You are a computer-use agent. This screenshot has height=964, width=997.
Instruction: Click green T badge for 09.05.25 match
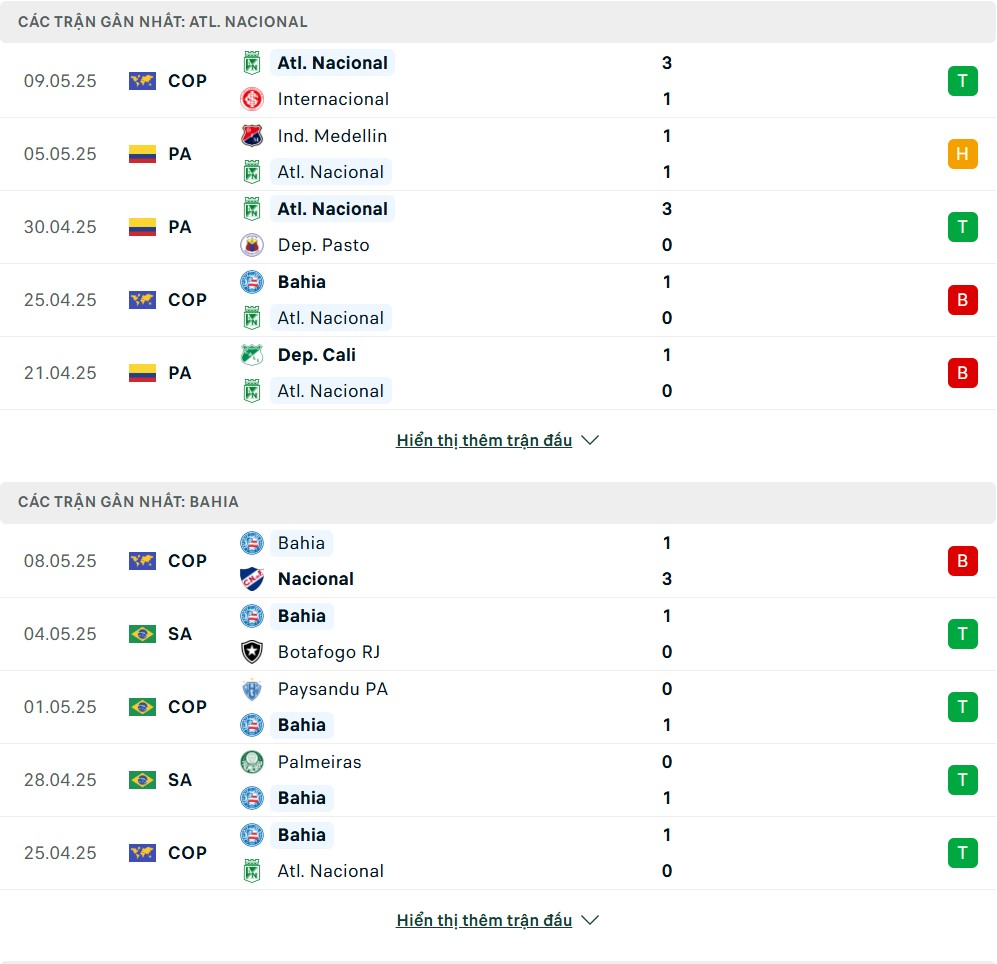click(963, 81)
